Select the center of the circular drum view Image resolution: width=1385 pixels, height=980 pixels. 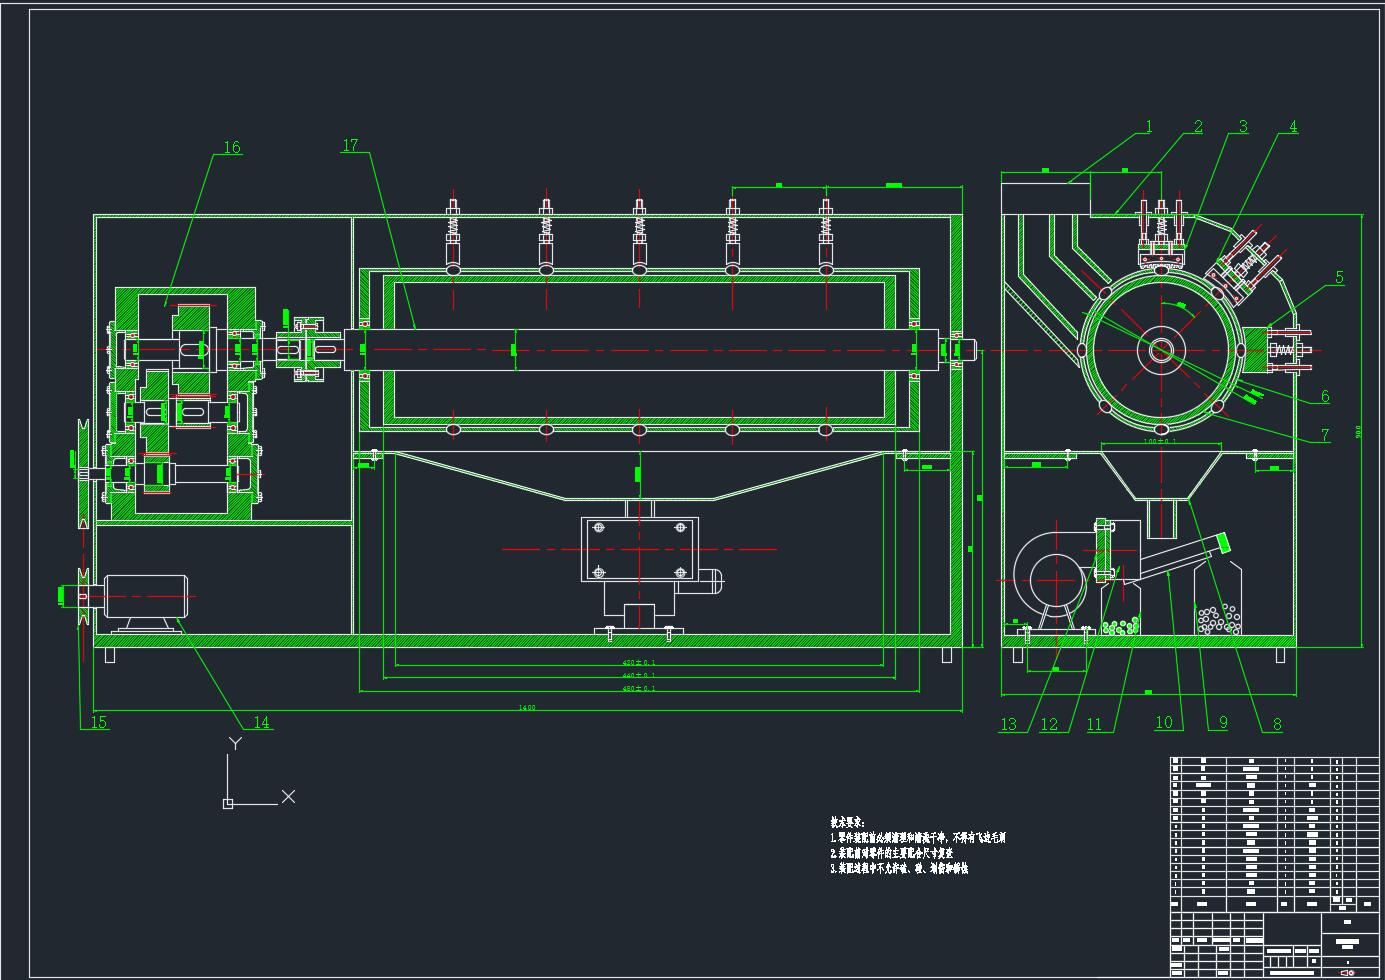(x=1161, y=350)
